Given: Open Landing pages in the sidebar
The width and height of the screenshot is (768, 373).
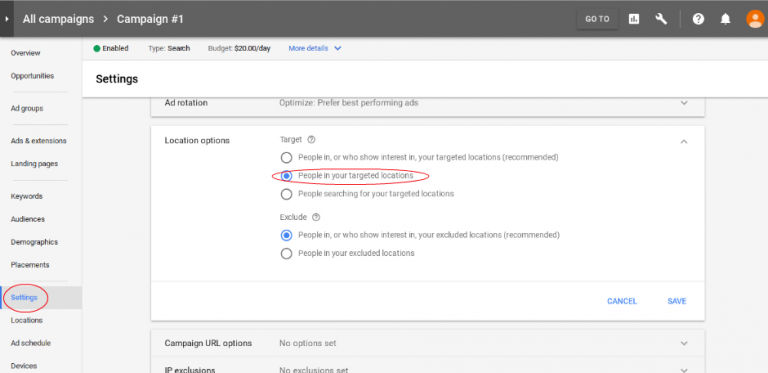Looking at the screenshot, I should 34,163.
